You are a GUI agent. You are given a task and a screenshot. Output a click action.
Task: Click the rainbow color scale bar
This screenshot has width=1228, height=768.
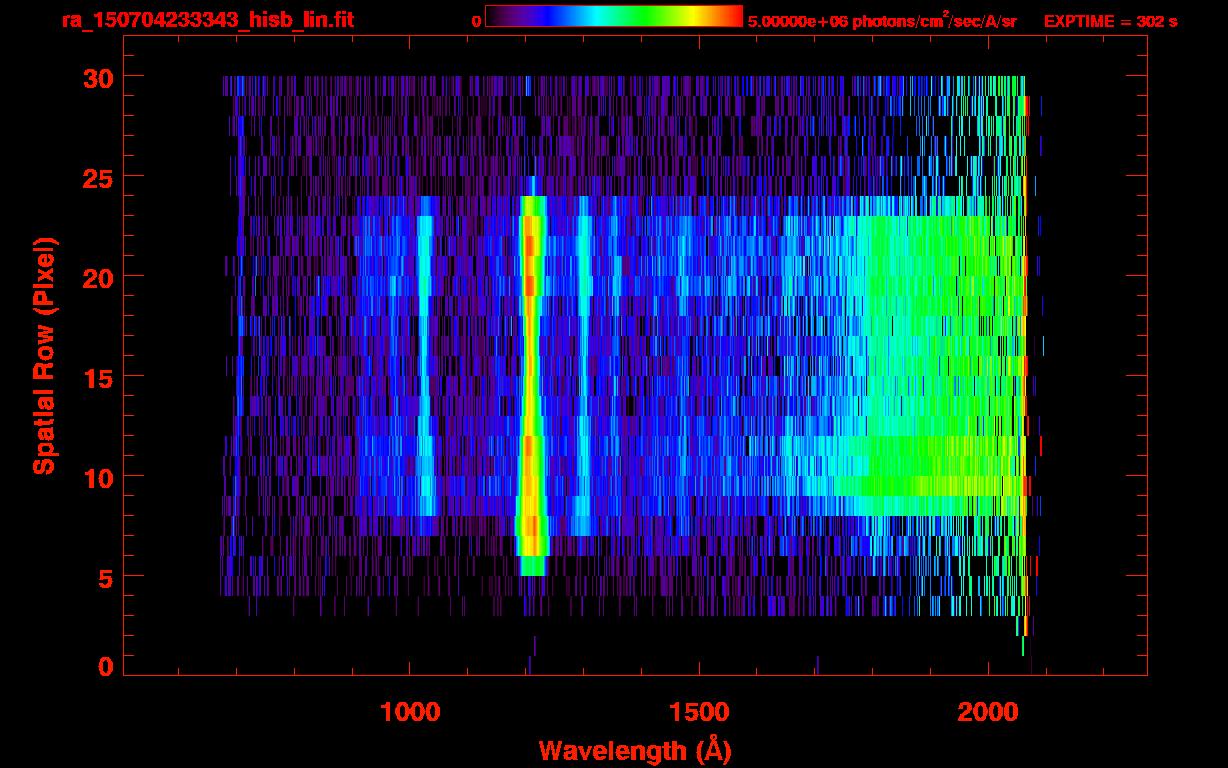[614, 17]
